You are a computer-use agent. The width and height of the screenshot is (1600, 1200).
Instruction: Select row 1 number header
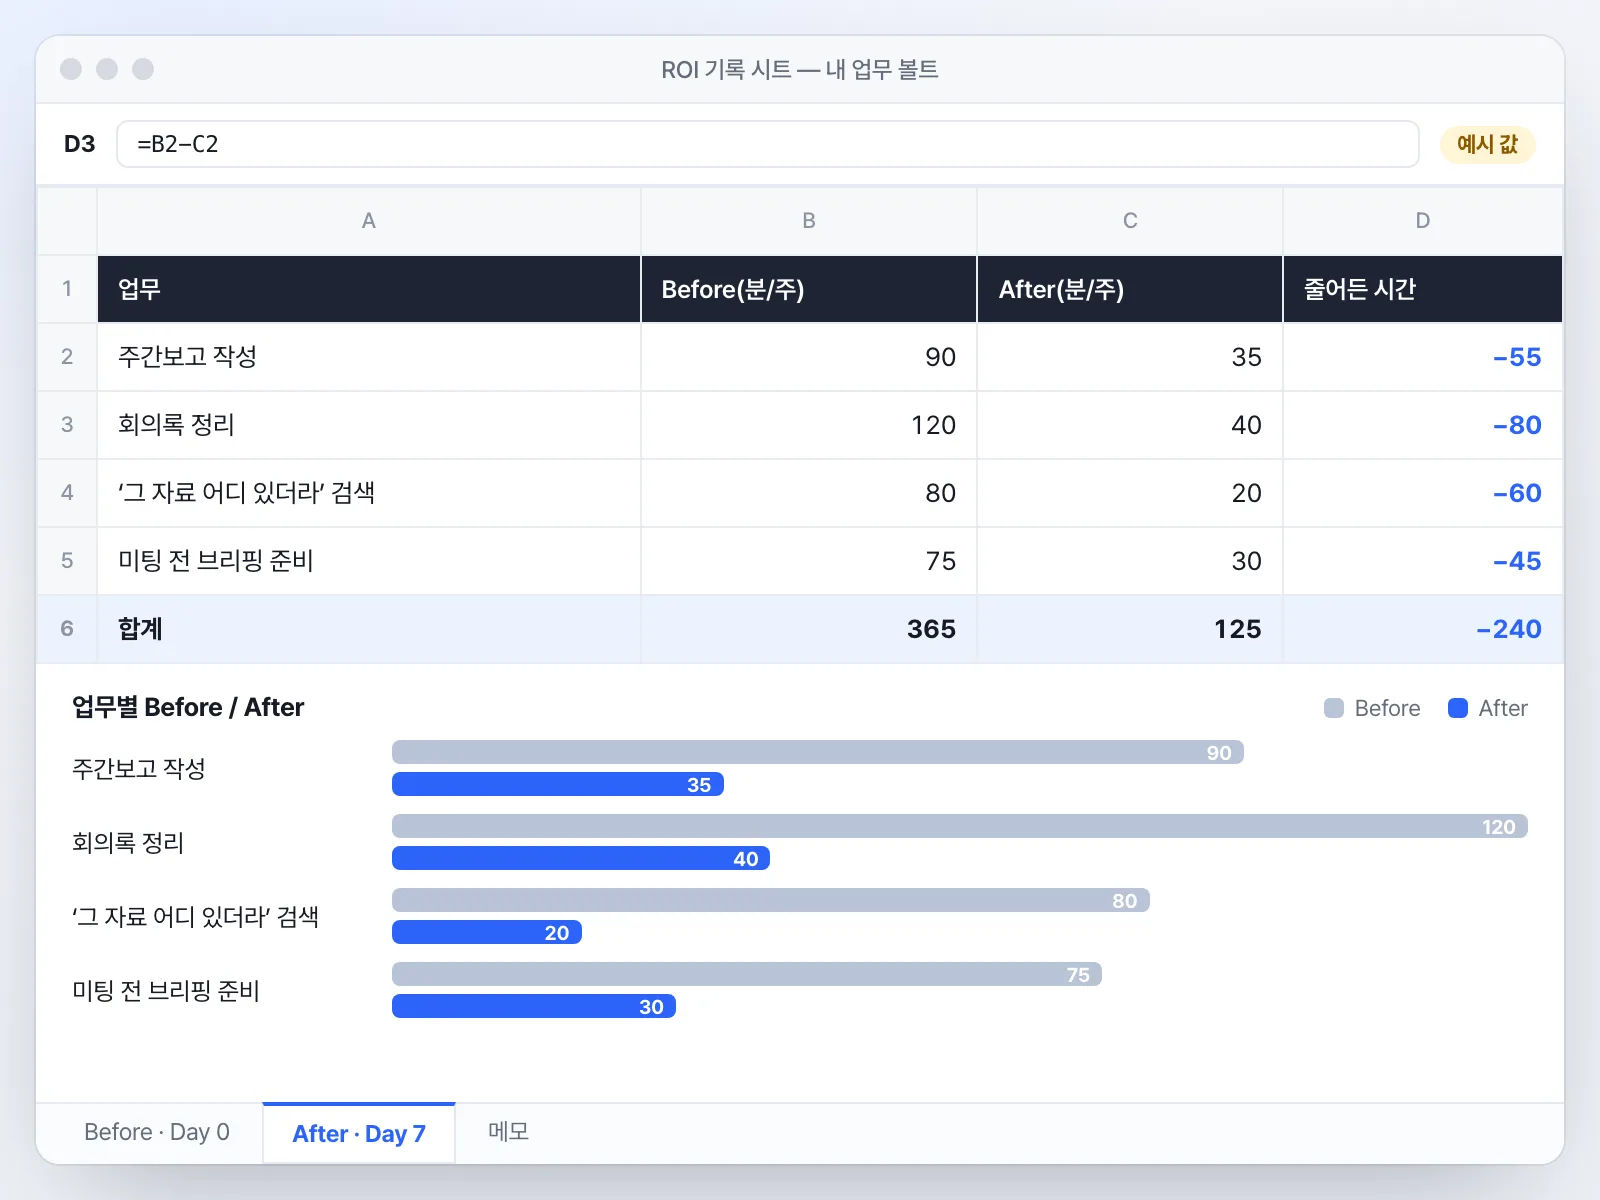pyautogui.click(x=67, y=289)
